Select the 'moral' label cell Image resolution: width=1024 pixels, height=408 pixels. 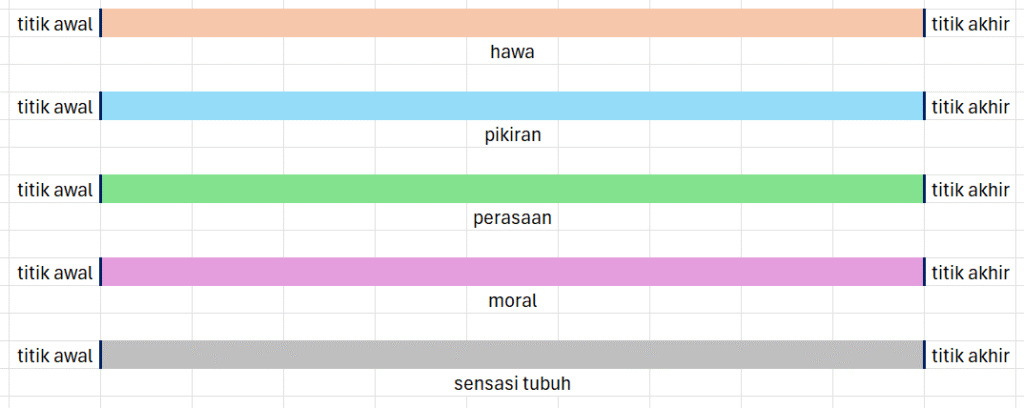click(x=512, y=300)
